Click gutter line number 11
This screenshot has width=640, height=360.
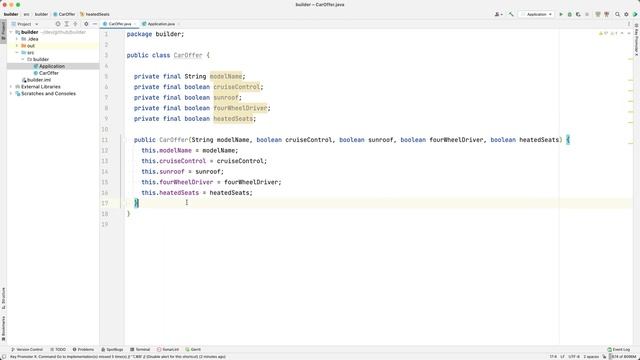[x=105, y=140]
